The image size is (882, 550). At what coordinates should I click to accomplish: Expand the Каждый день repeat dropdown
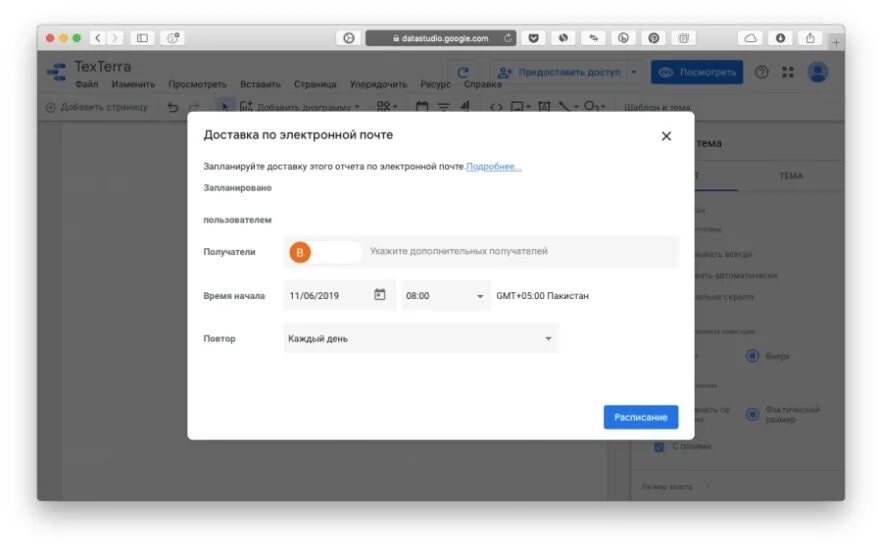tap(421, 339)
